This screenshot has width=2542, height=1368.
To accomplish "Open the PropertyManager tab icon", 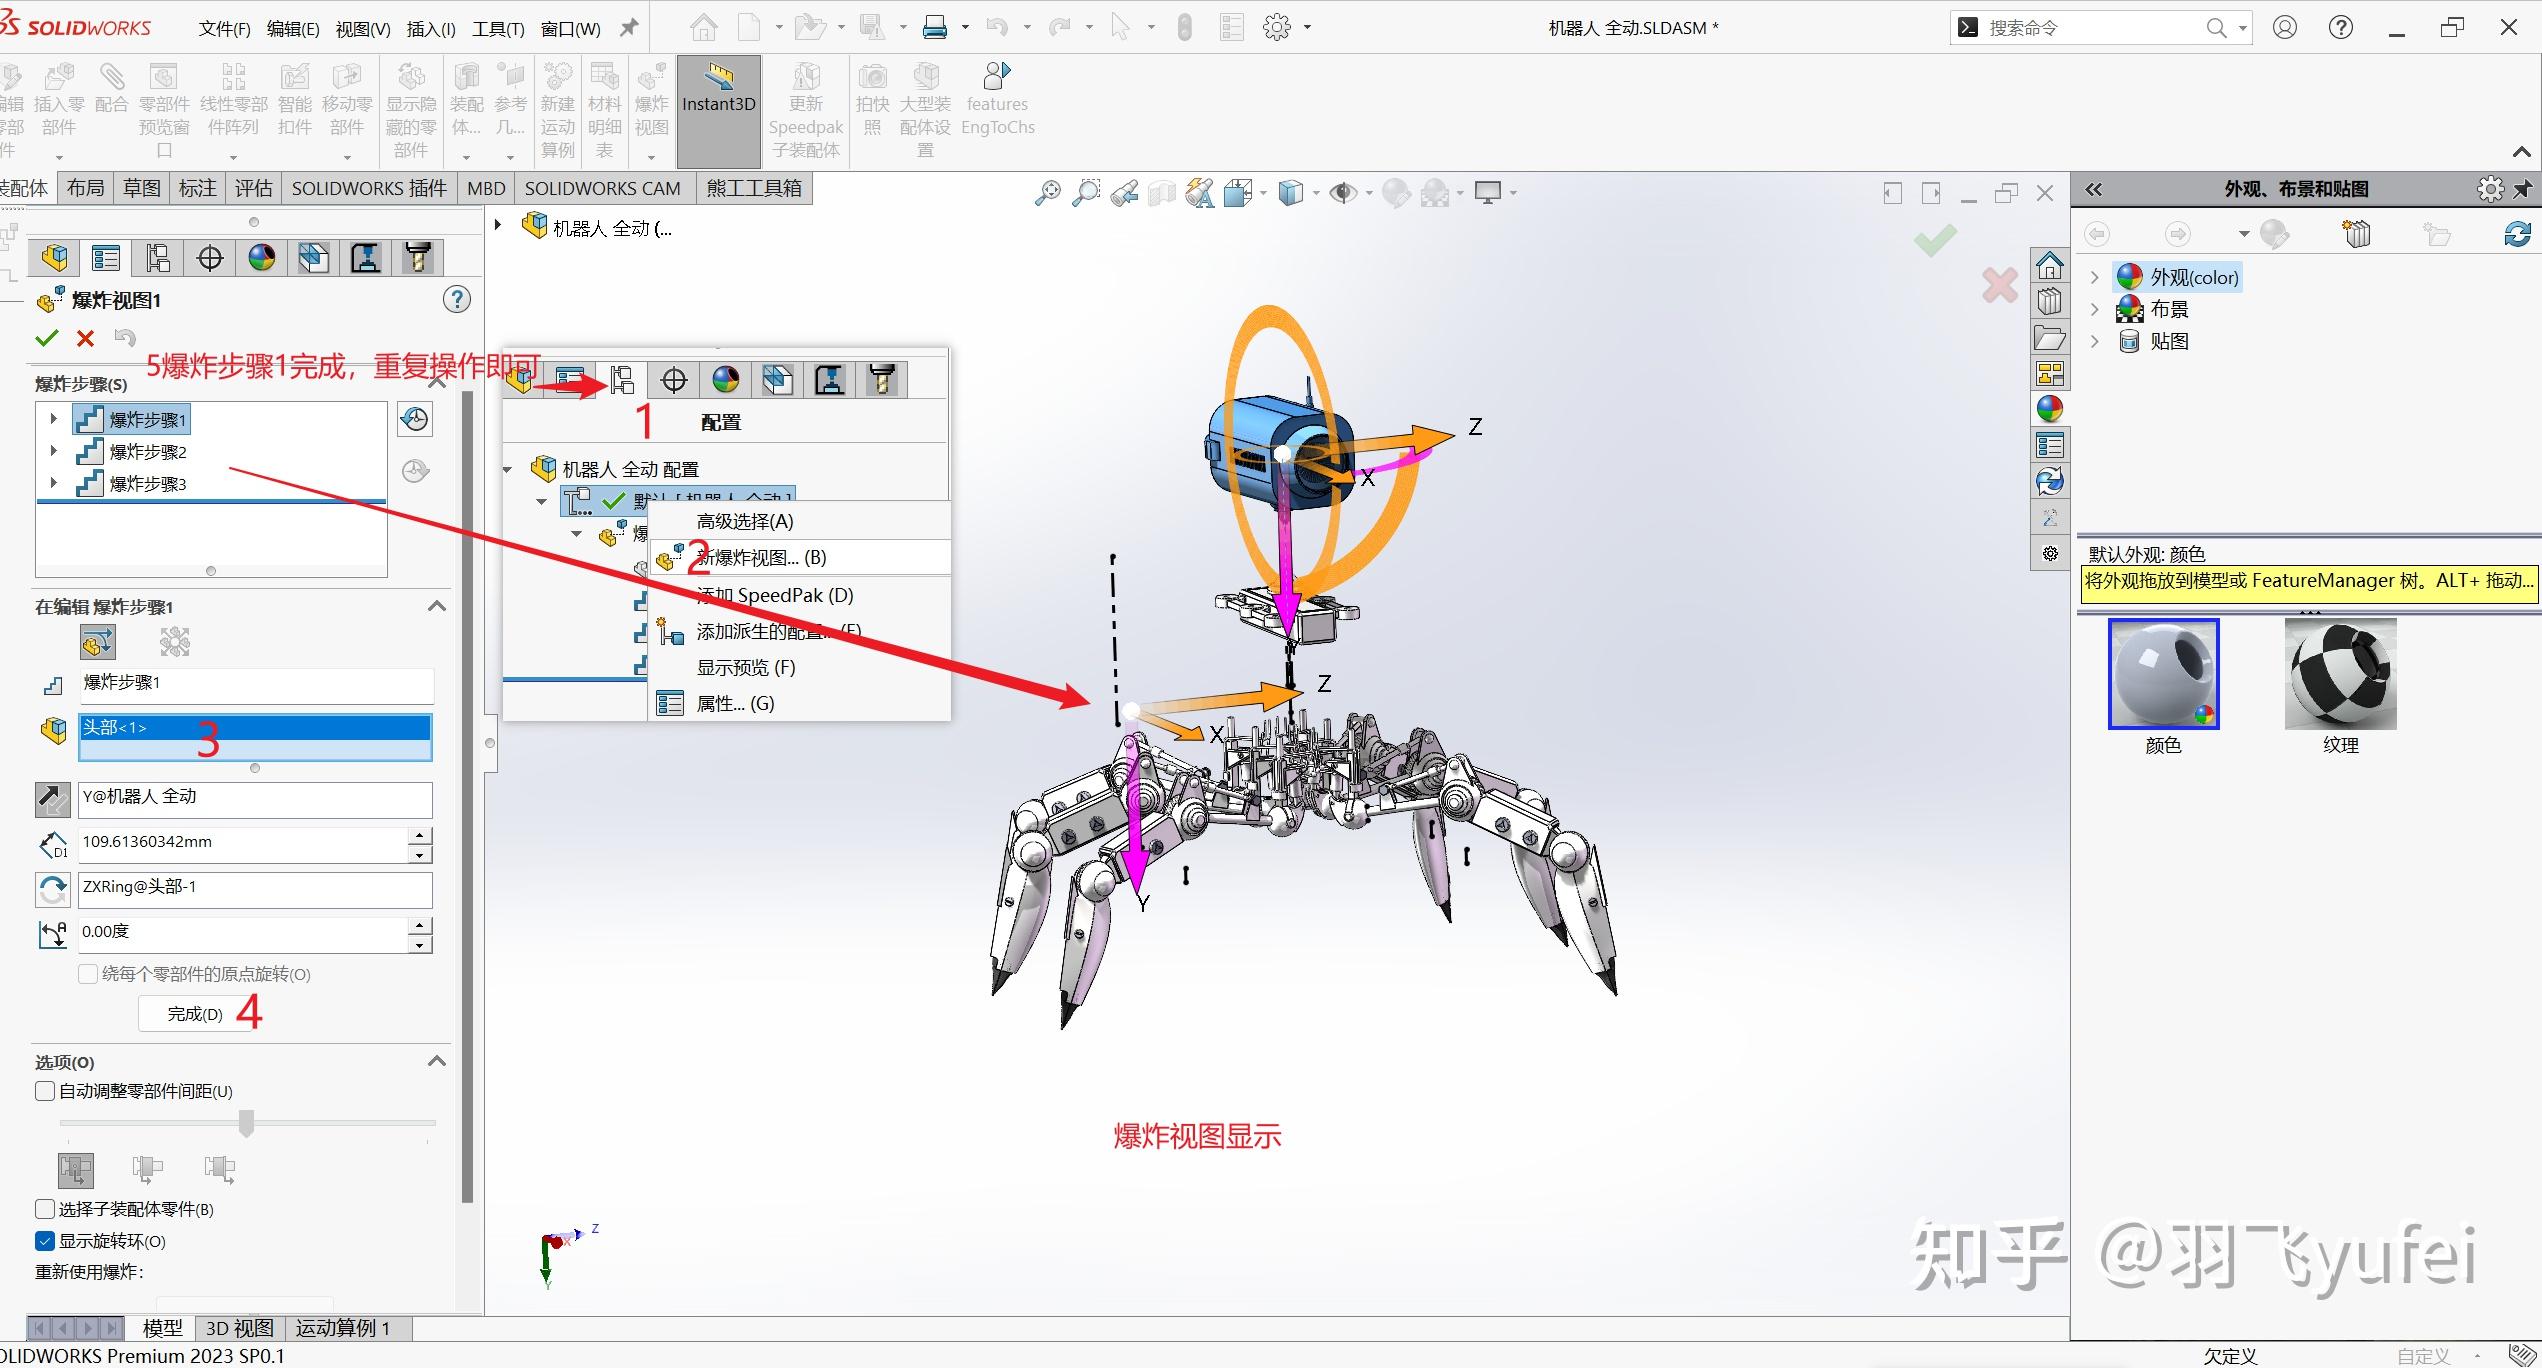I will click(x=106, y=258).
